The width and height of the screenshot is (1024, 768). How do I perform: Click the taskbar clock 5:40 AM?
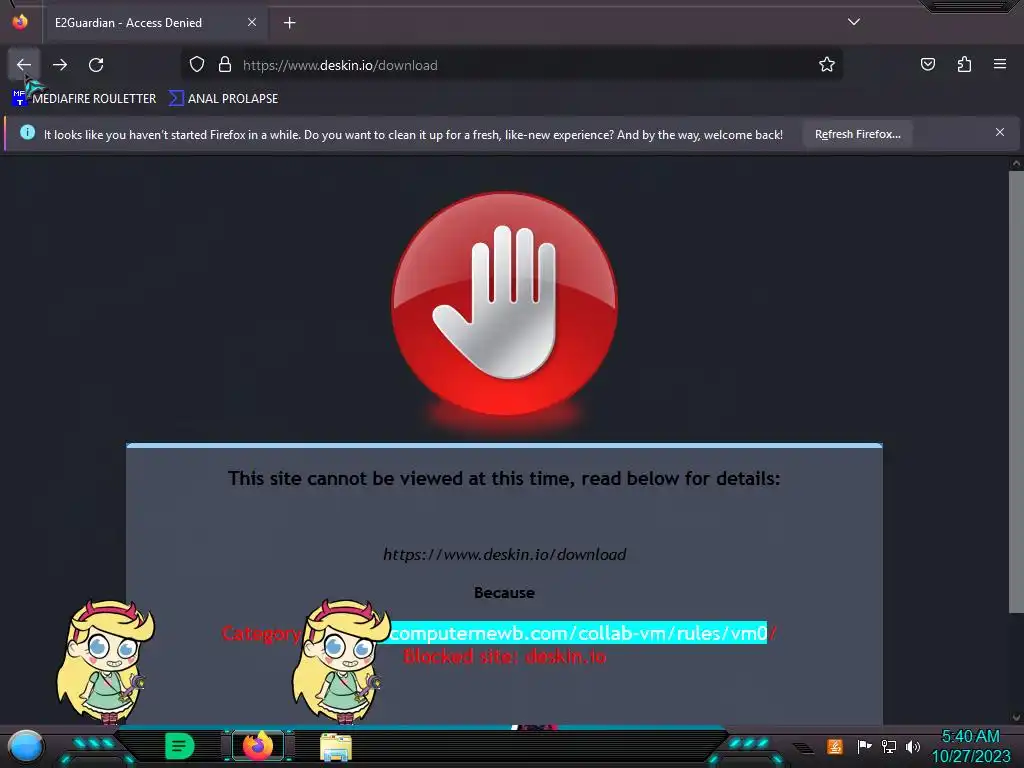click(970, 736)
